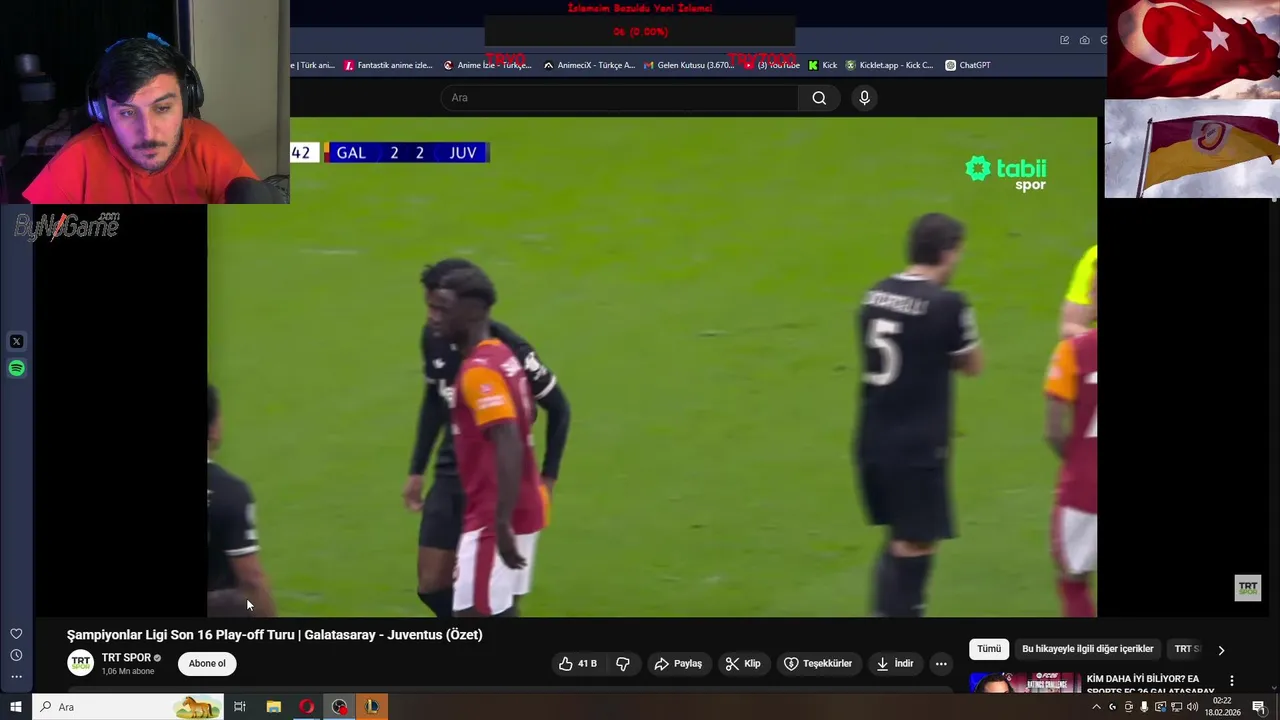Select the 'Tümü' filter chip
The image size is (1280, 720).
click(989, 649)
